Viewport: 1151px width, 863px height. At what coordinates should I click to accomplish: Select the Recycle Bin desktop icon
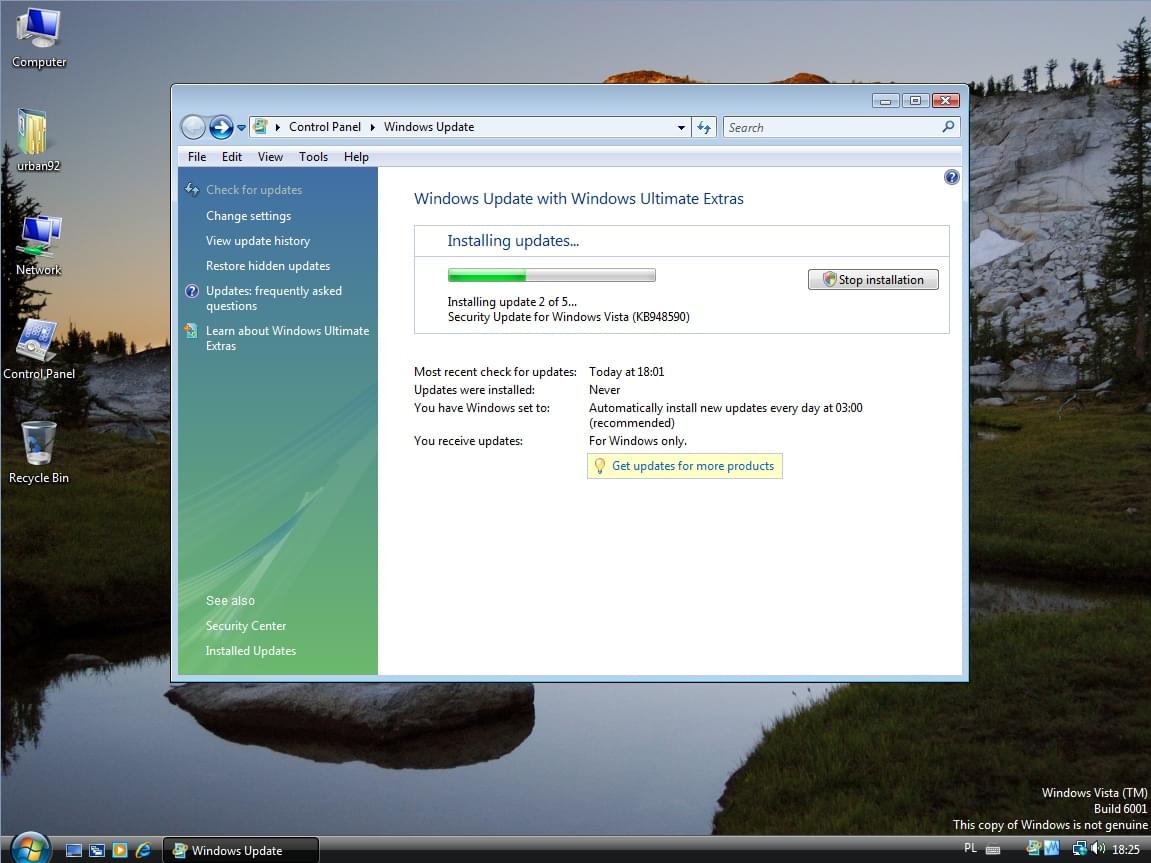click(39, 453)
